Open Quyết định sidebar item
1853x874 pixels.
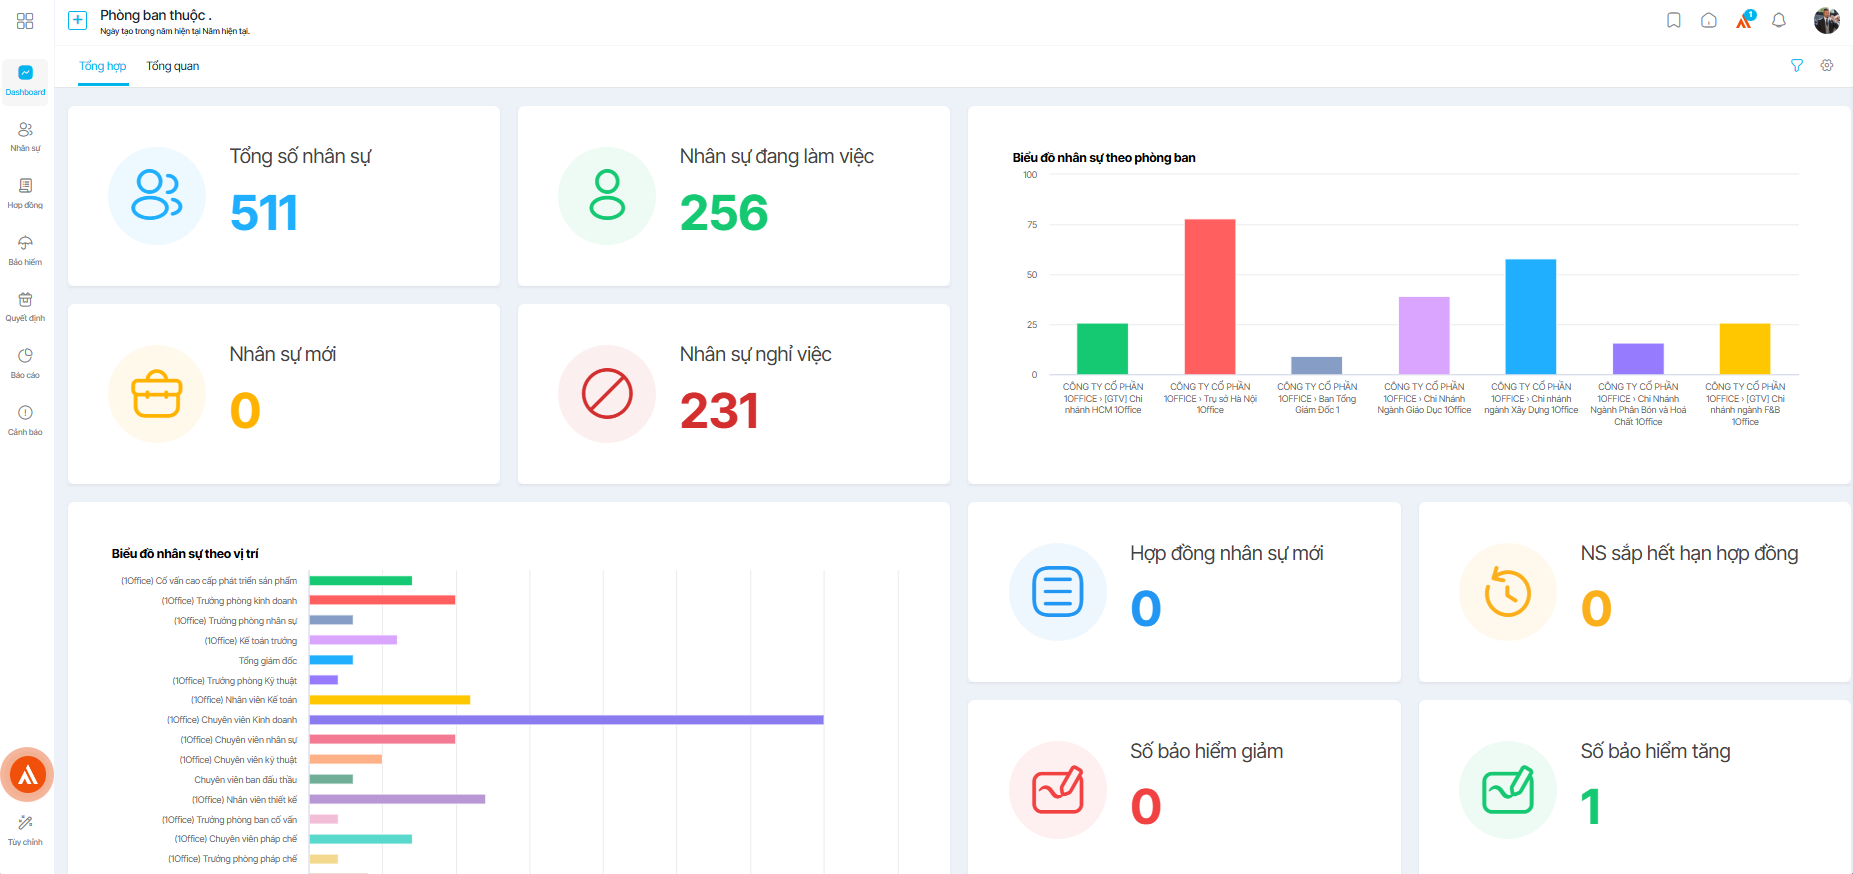[x=25, y=307]
